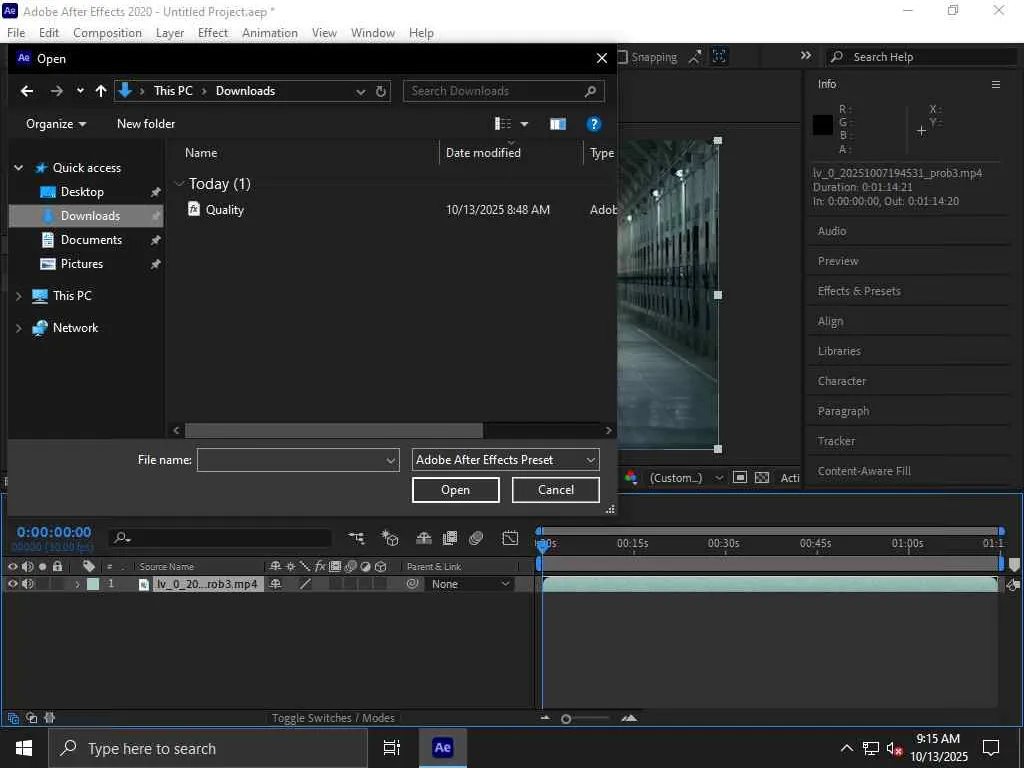Show the preview pane in Open dialog
The width and height of the screenshot is (1024, 768).
558,124
